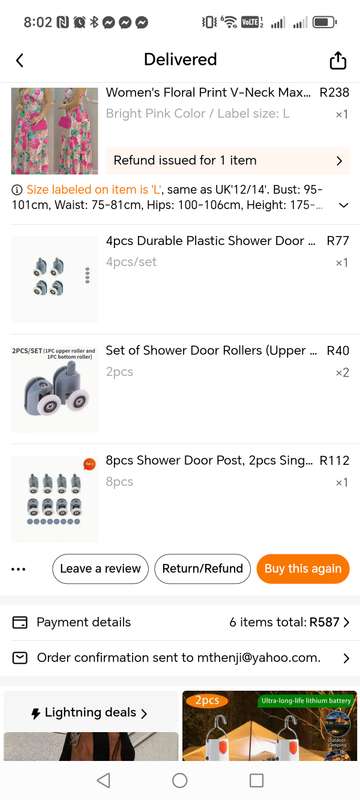The width and height of the screenshot is (360, 800).
Task: Open the three-dot more options menu
Action: click(x=18, y=569)
